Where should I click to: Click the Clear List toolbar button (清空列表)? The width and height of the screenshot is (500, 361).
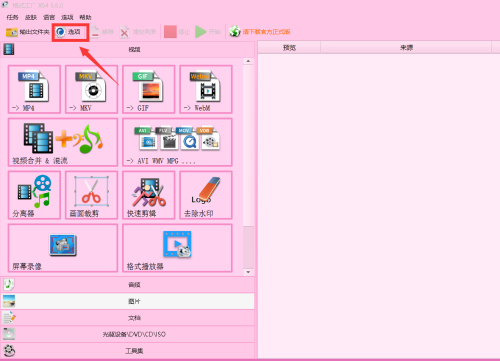pos(138,32)
